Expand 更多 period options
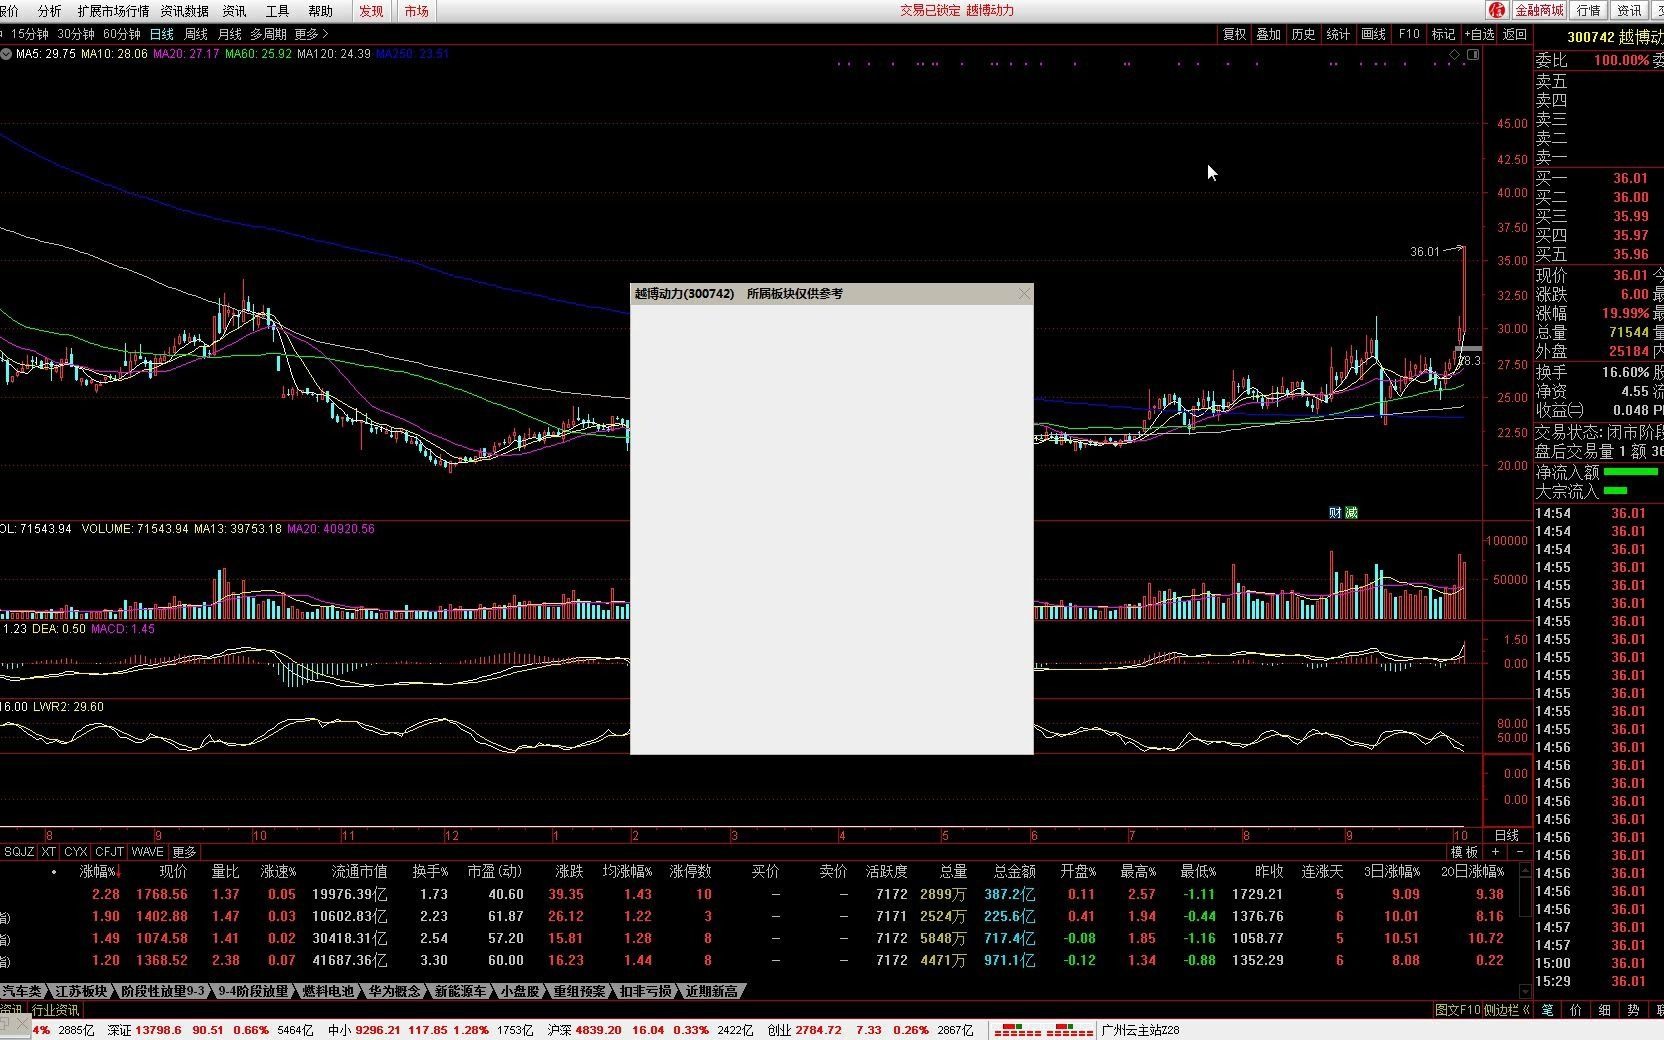The width and height of the screenshot is (1664, 1040). (x=311, y=34)
